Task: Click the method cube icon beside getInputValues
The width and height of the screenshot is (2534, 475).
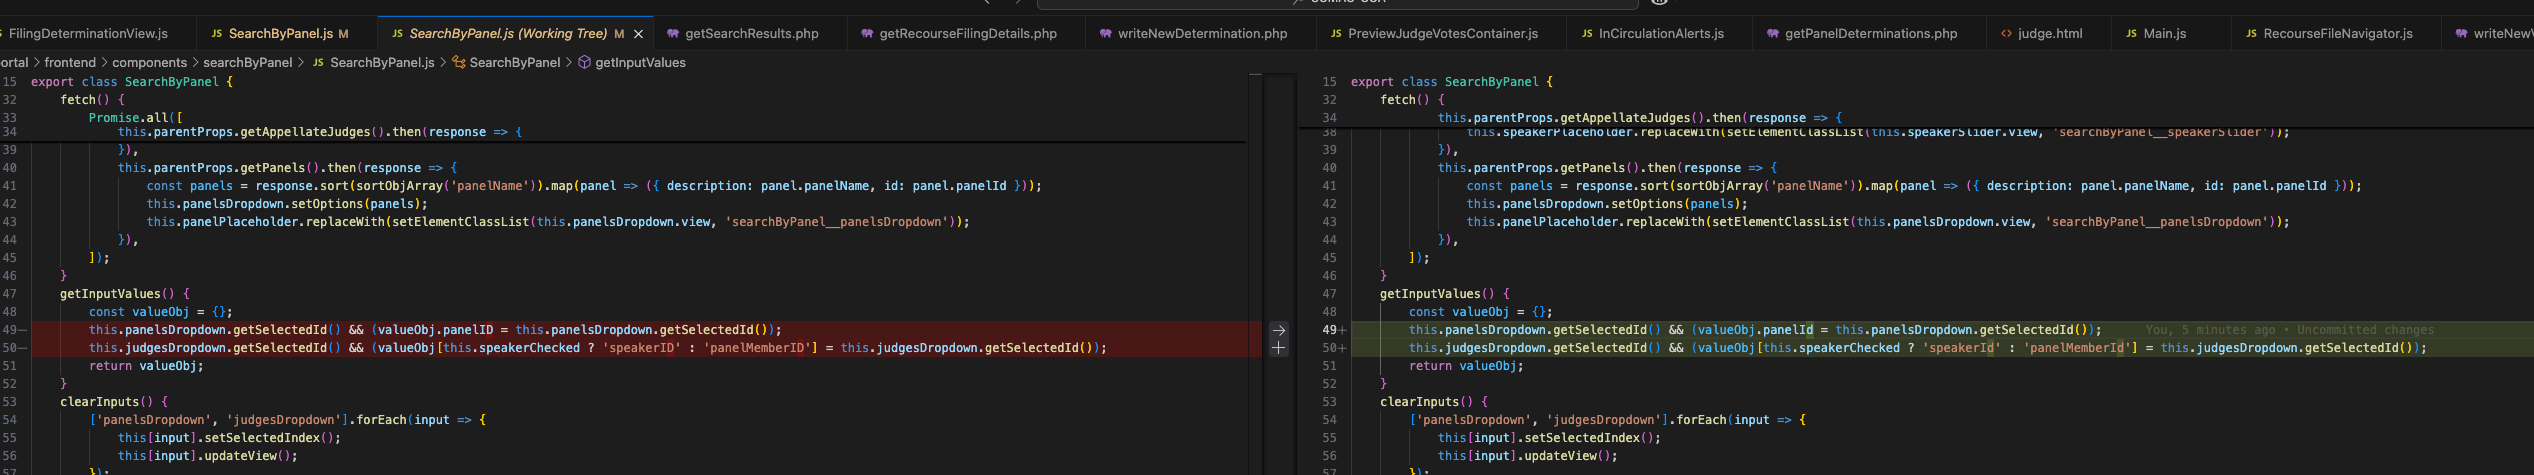Action: [x=584, y=62]
